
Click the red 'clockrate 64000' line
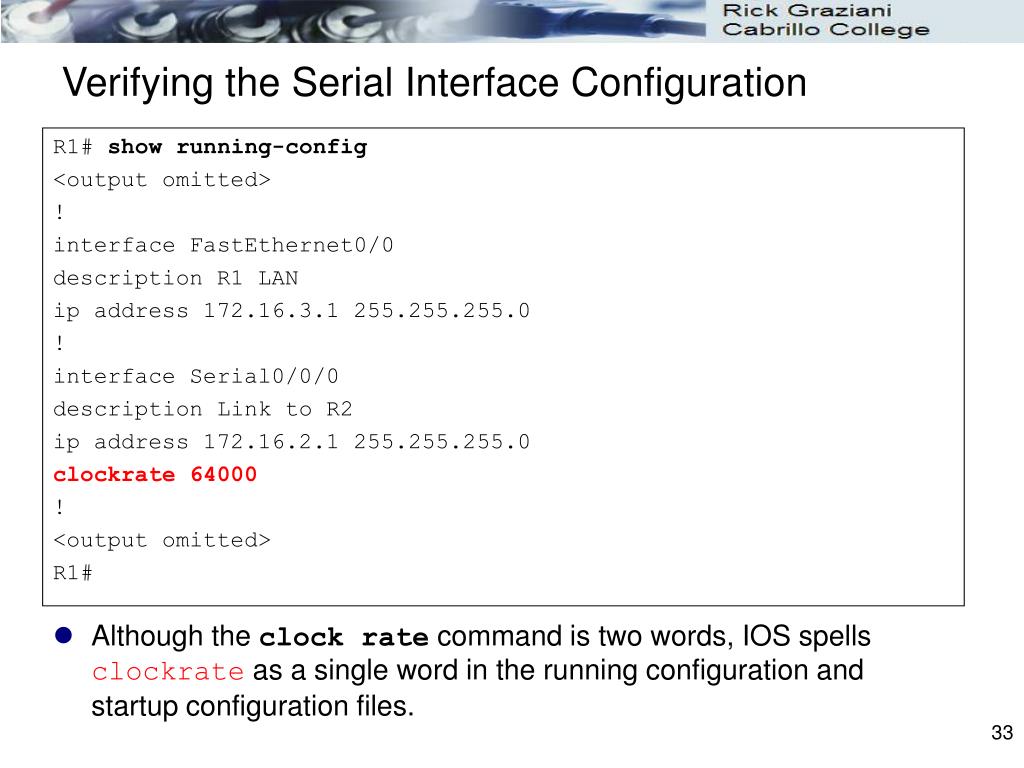pos(155,474)
